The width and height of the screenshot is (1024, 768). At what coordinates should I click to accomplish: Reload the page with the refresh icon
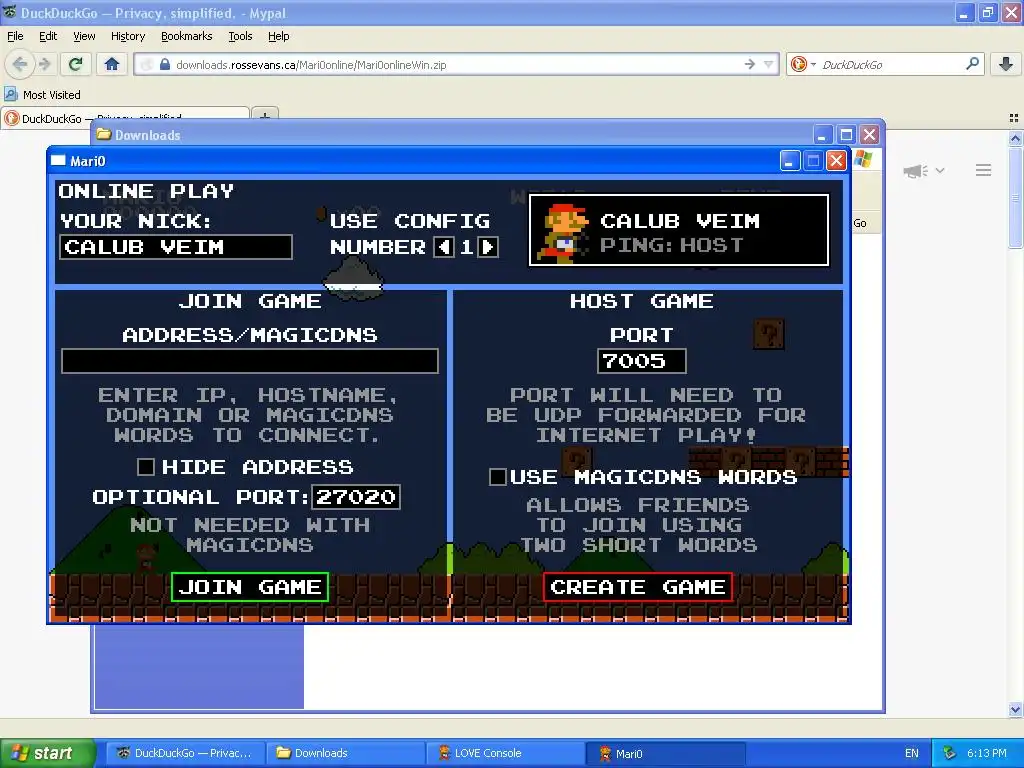[x=76, y=64]
